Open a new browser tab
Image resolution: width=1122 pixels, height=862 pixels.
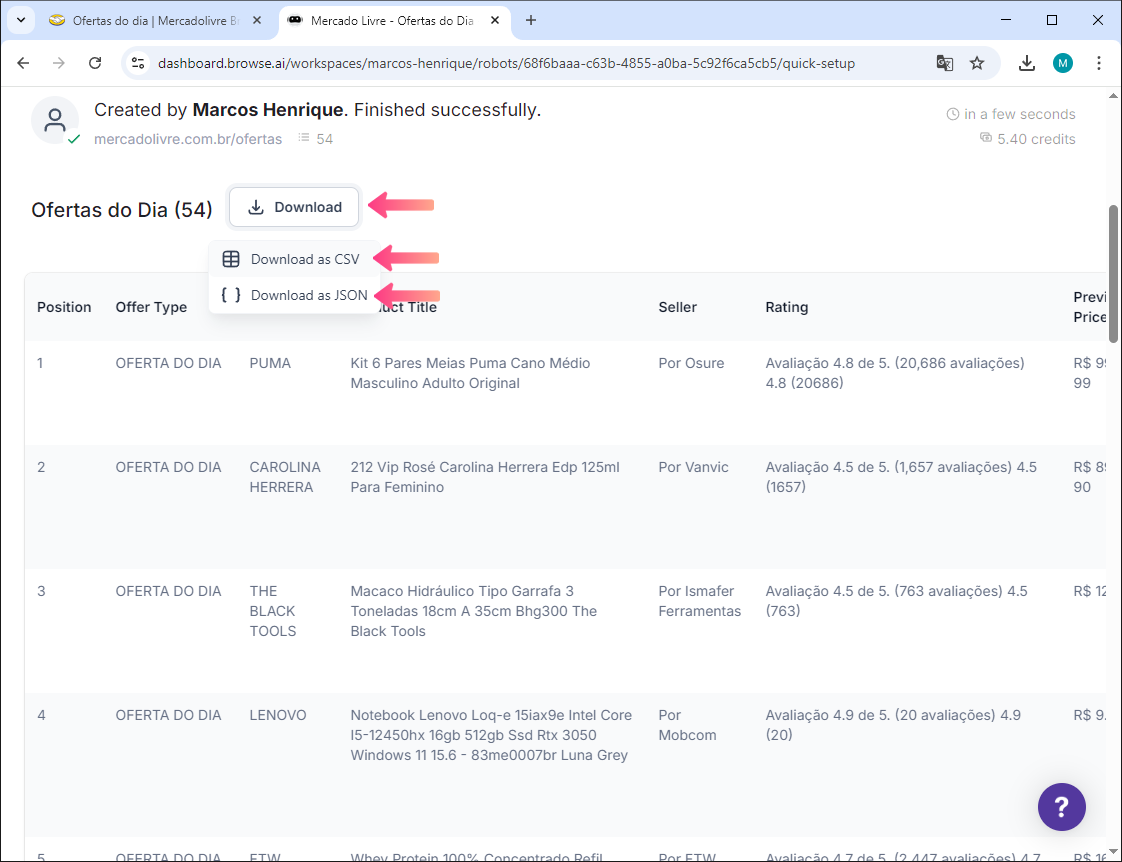531,21
